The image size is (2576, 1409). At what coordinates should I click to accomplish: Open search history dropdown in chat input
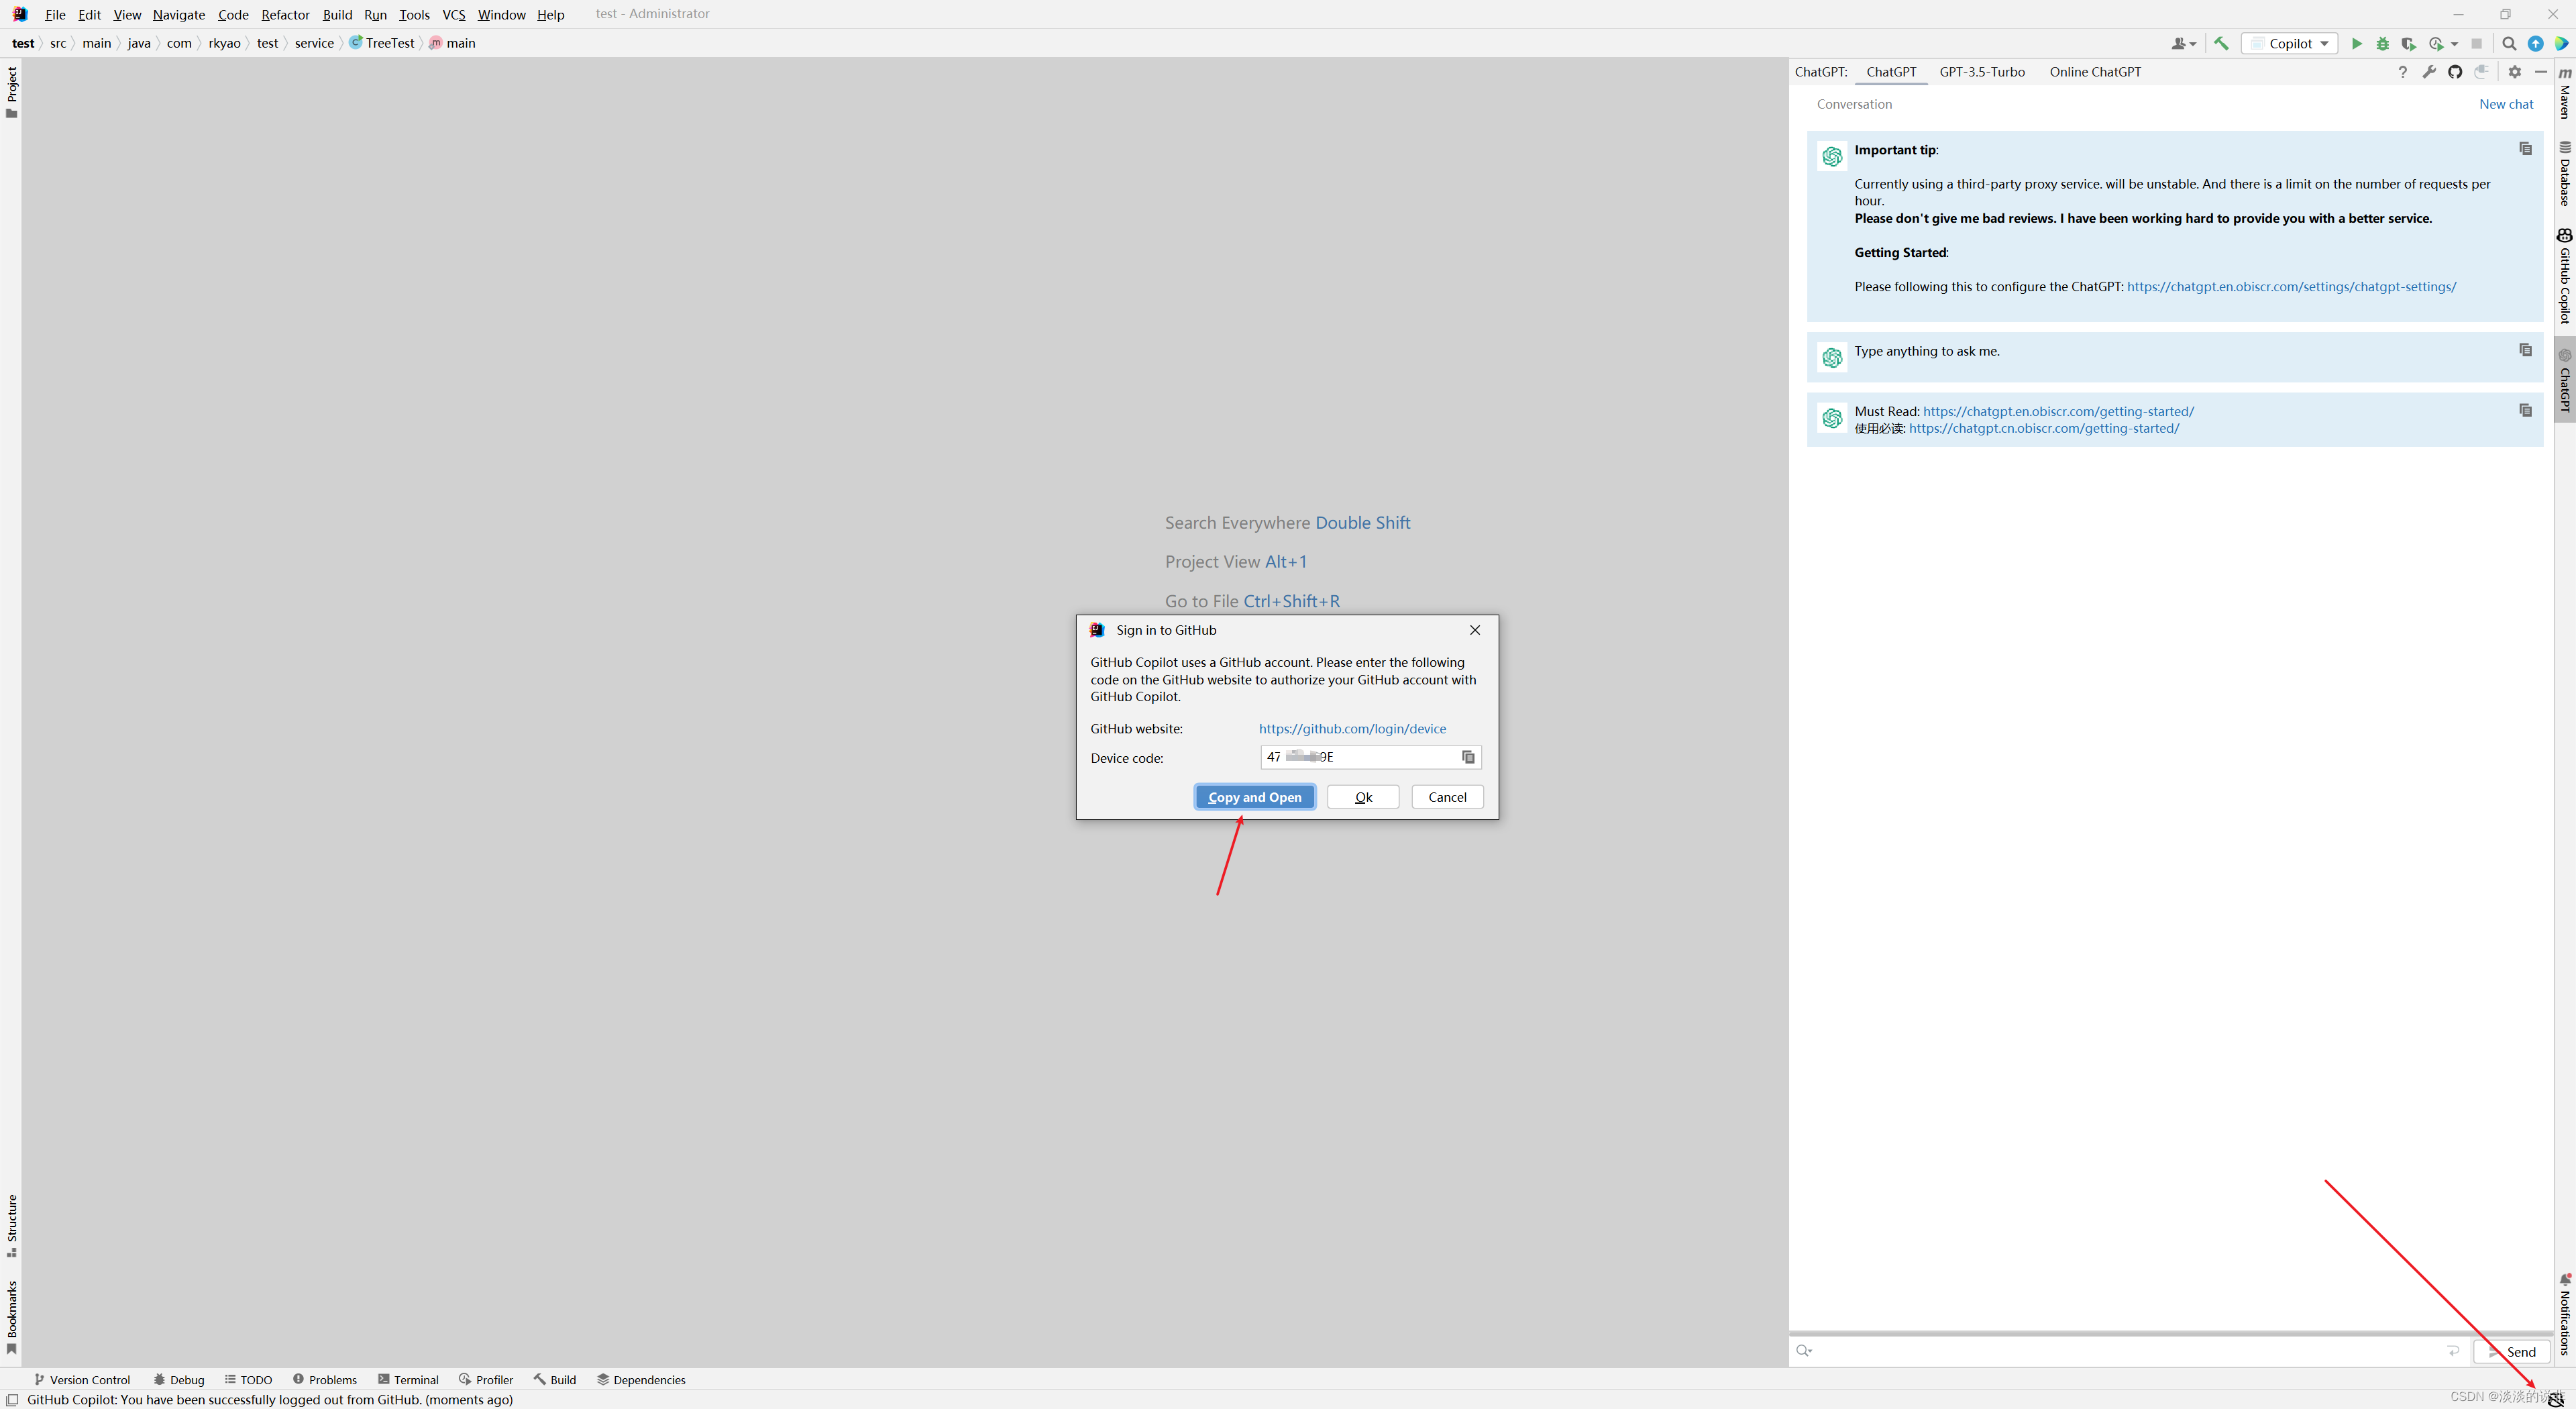pos(1804,1351)
